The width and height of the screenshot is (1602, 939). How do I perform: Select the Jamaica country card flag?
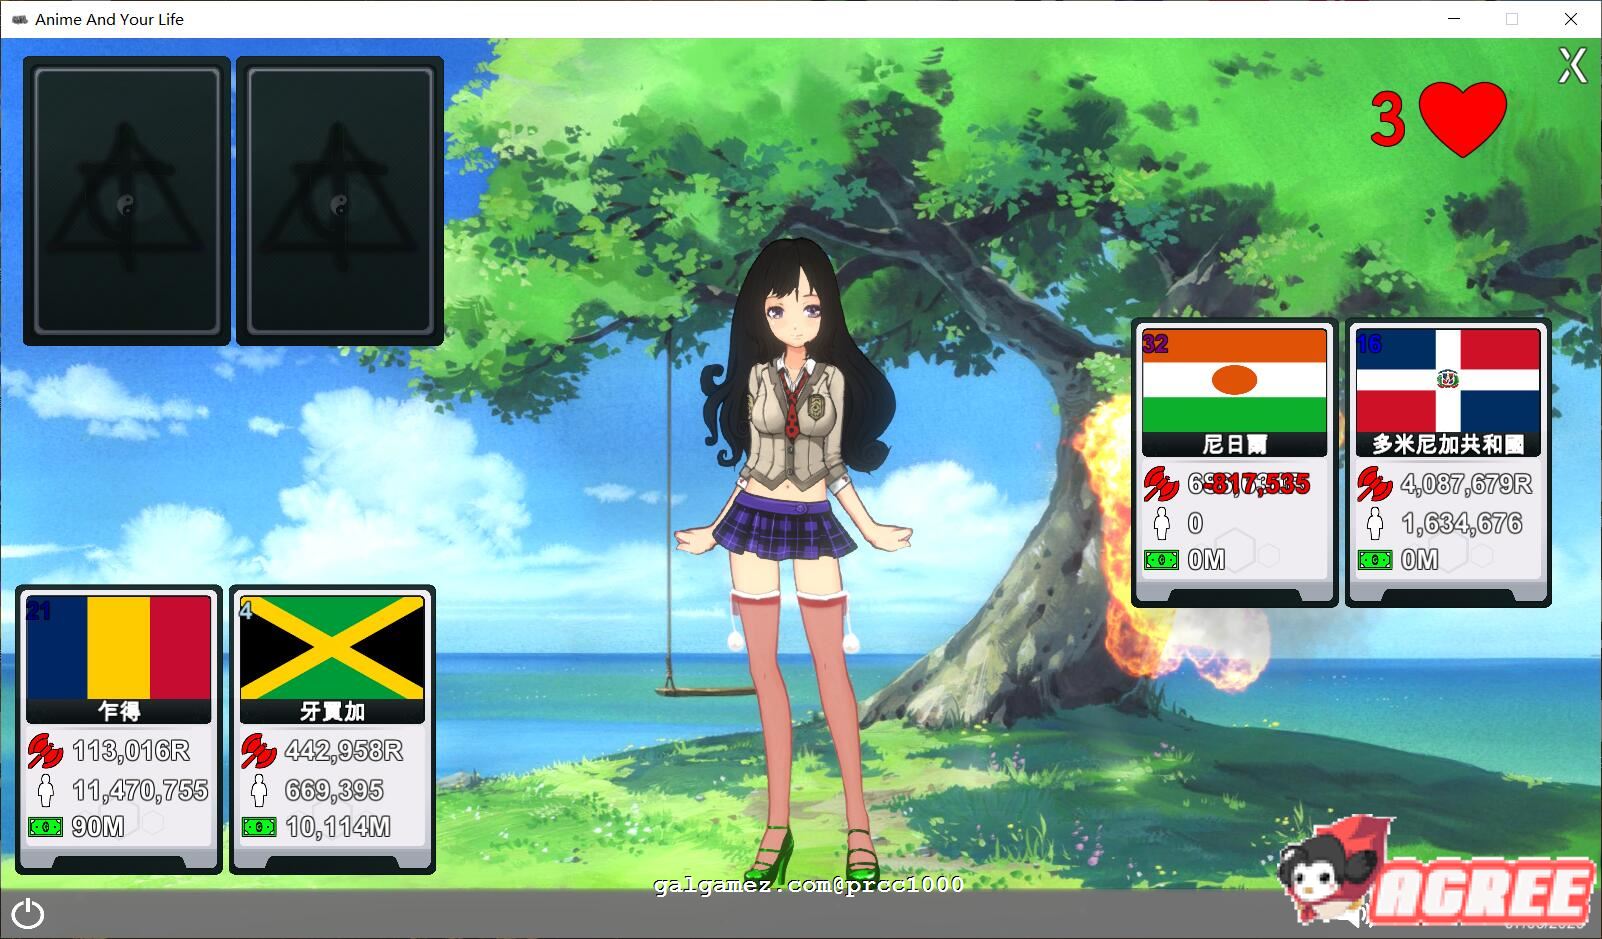pyautogui.click(x=332, y=648)
